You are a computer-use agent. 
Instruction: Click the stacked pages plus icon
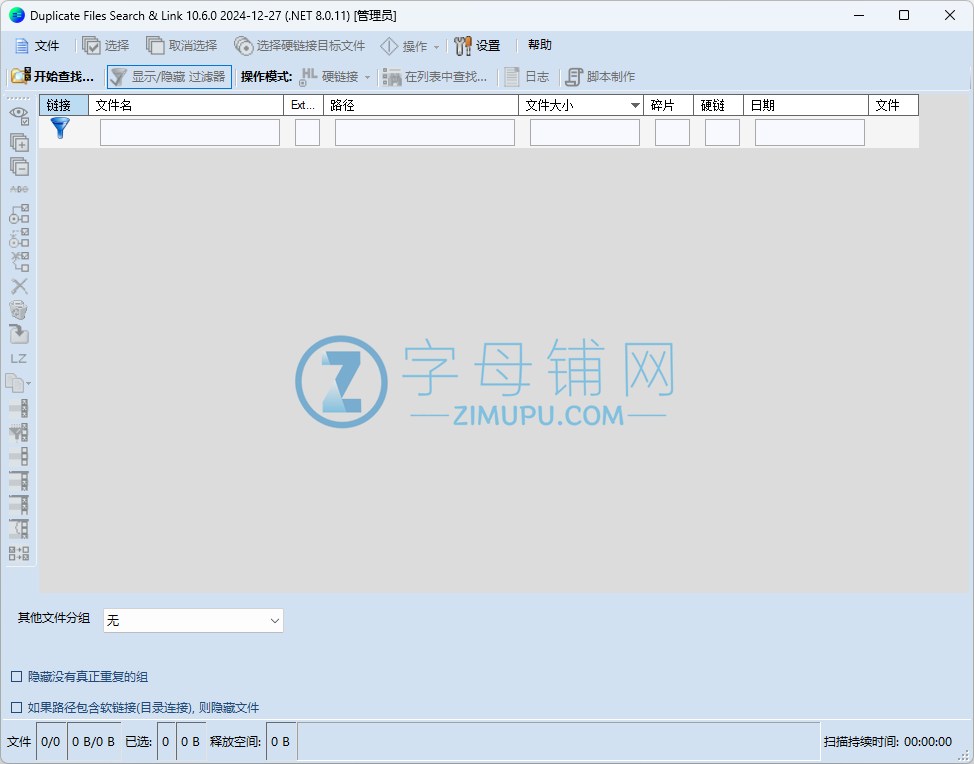(x=19, y=142)
